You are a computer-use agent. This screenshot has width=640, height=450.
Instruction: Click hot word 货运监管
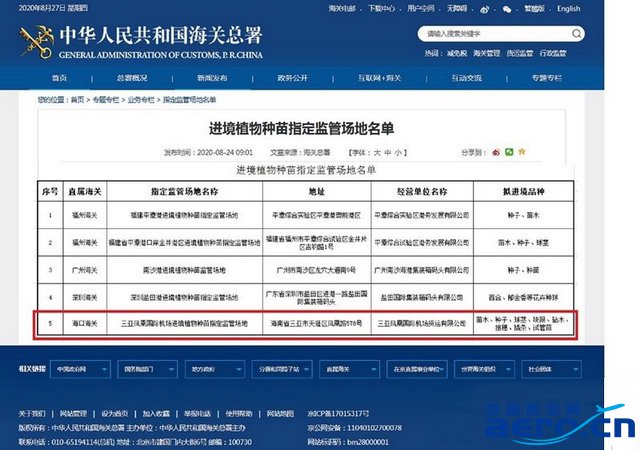pos(520,53)
